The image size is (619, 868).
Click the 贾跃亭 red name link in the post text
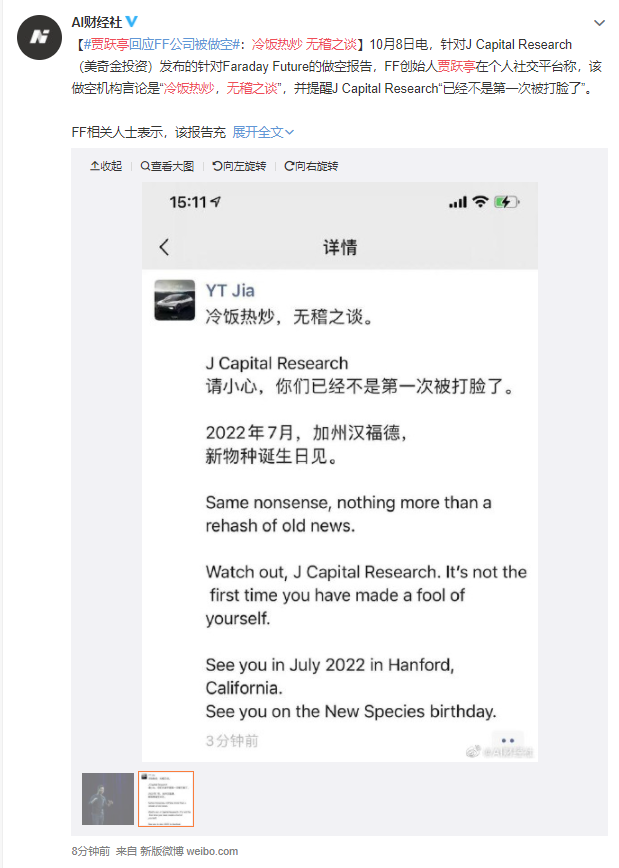click(x=458, y=67)
